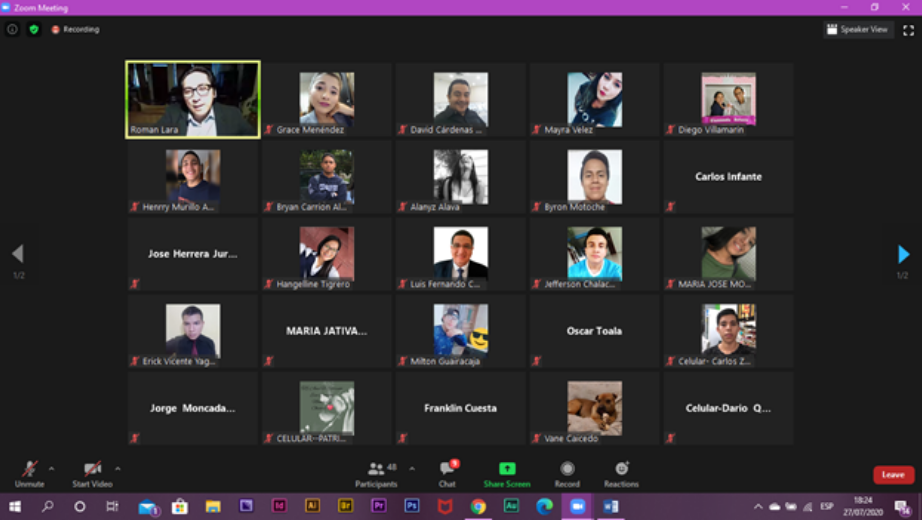Click the Oscar Toala name tile

point(594,331)
